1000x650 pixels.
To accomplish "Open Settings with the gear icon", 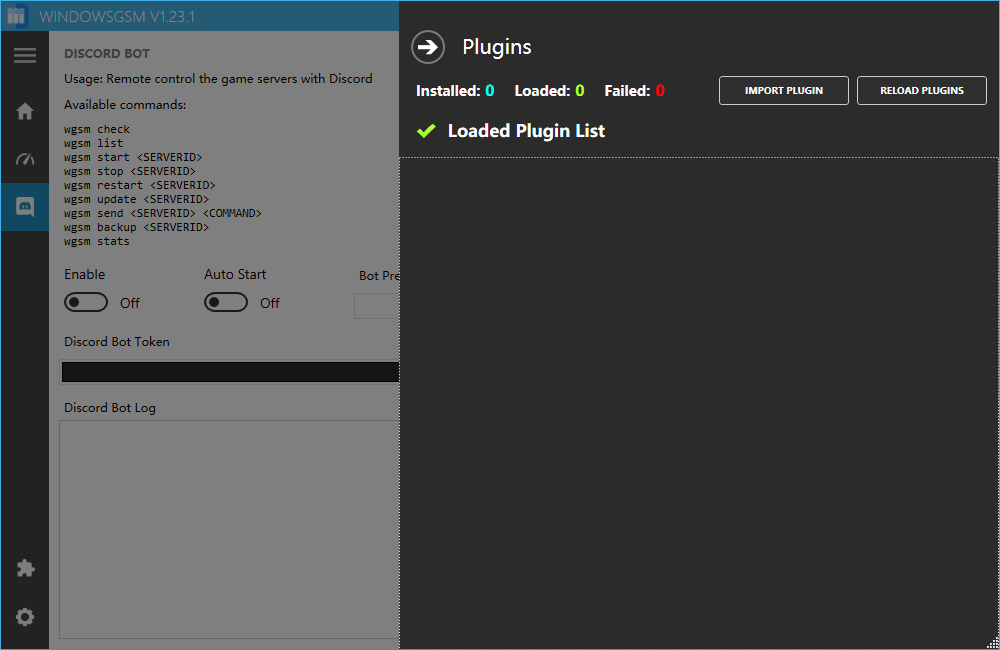I will (x=25, y=616).
